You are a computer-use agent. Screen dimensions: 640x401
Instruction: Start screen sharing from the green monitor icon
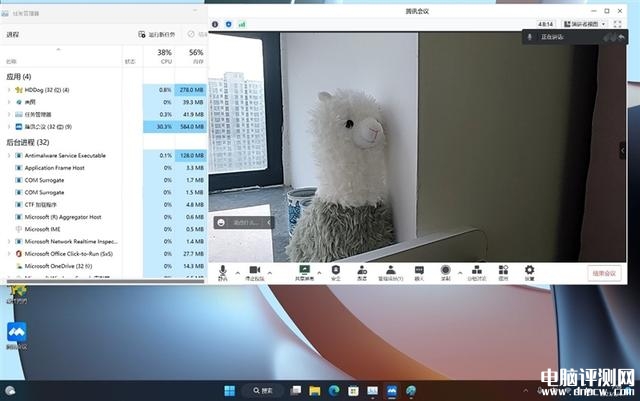point(304,272)
